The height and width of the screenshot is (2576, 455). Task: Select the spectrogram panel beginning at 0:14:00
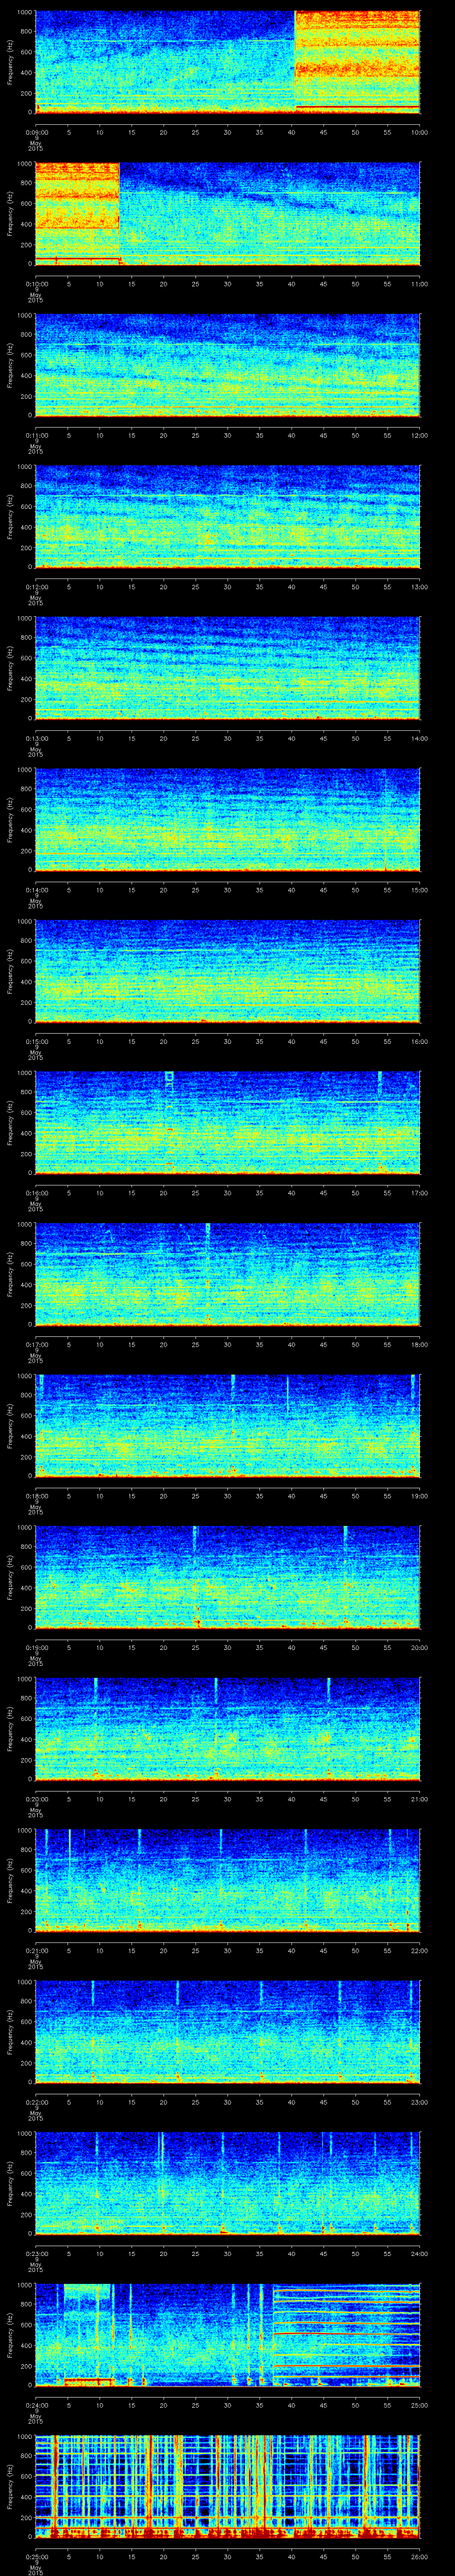[x=228, y=819]
